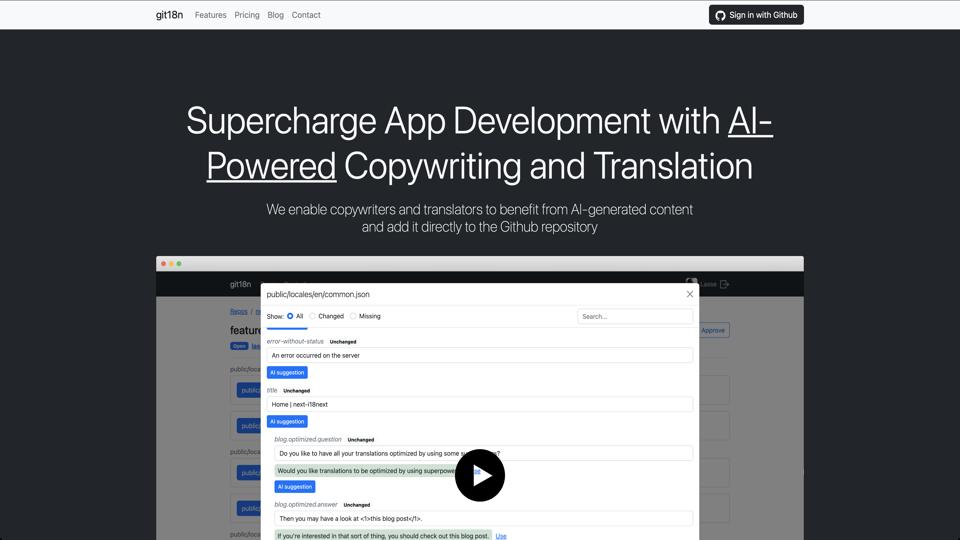Click the logout icon in demo header
Screen dimensions: 960x540
pyautogui.click(x=725, y=284)
